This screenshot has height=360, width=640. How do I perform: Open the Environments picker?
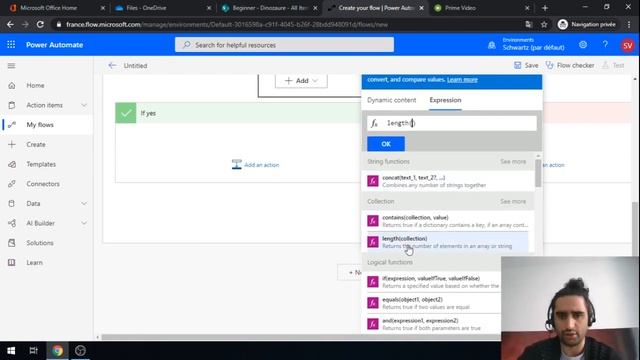(x=527, y=44)
